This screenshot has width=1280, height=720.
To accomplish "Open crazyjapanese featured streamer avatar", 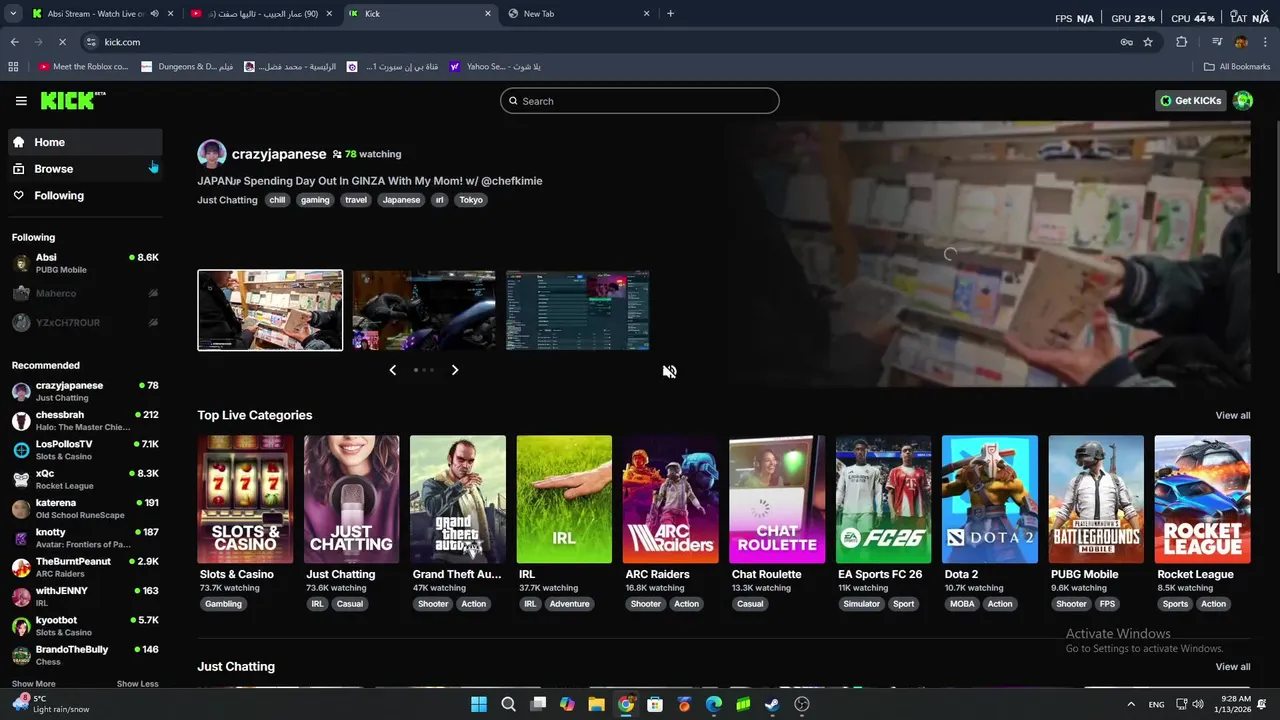I will 212,154.
